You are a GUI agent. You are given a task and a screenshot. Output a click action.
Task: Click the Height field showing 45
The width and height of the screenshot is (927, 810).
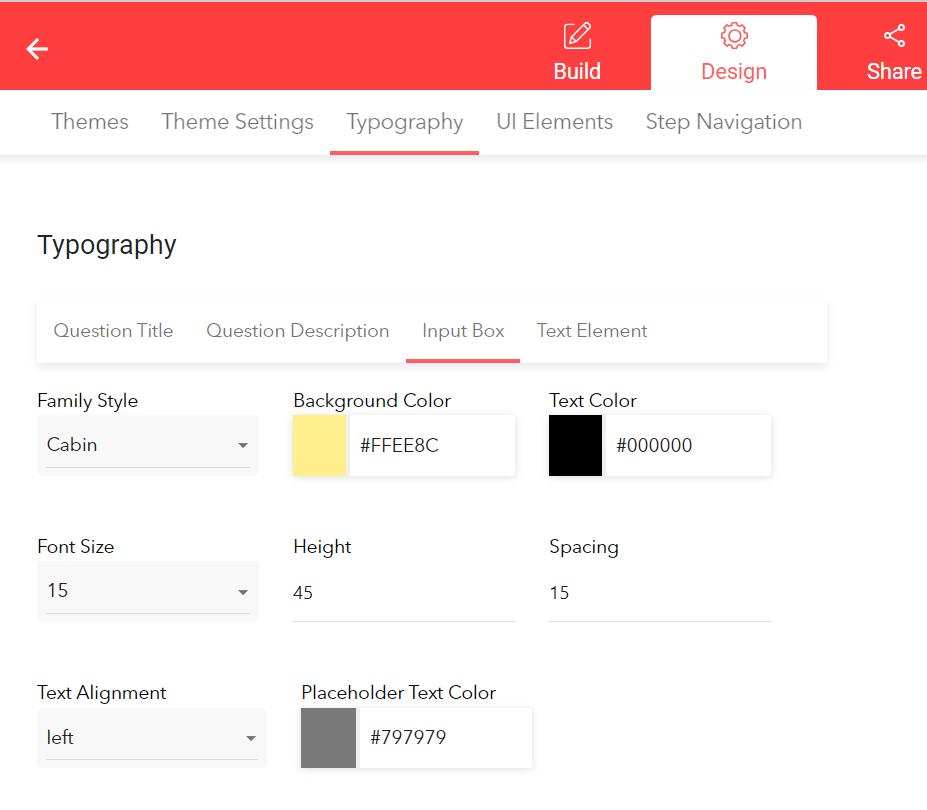[404, 592]
